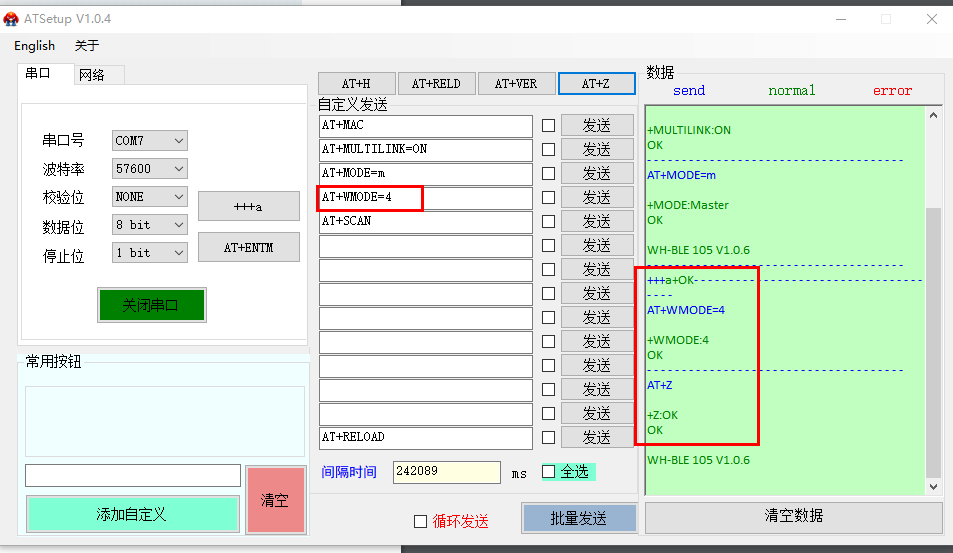Click the ATSetup app icon in title bar
Screen dimensions: 953x553
[x=12, y=18]
